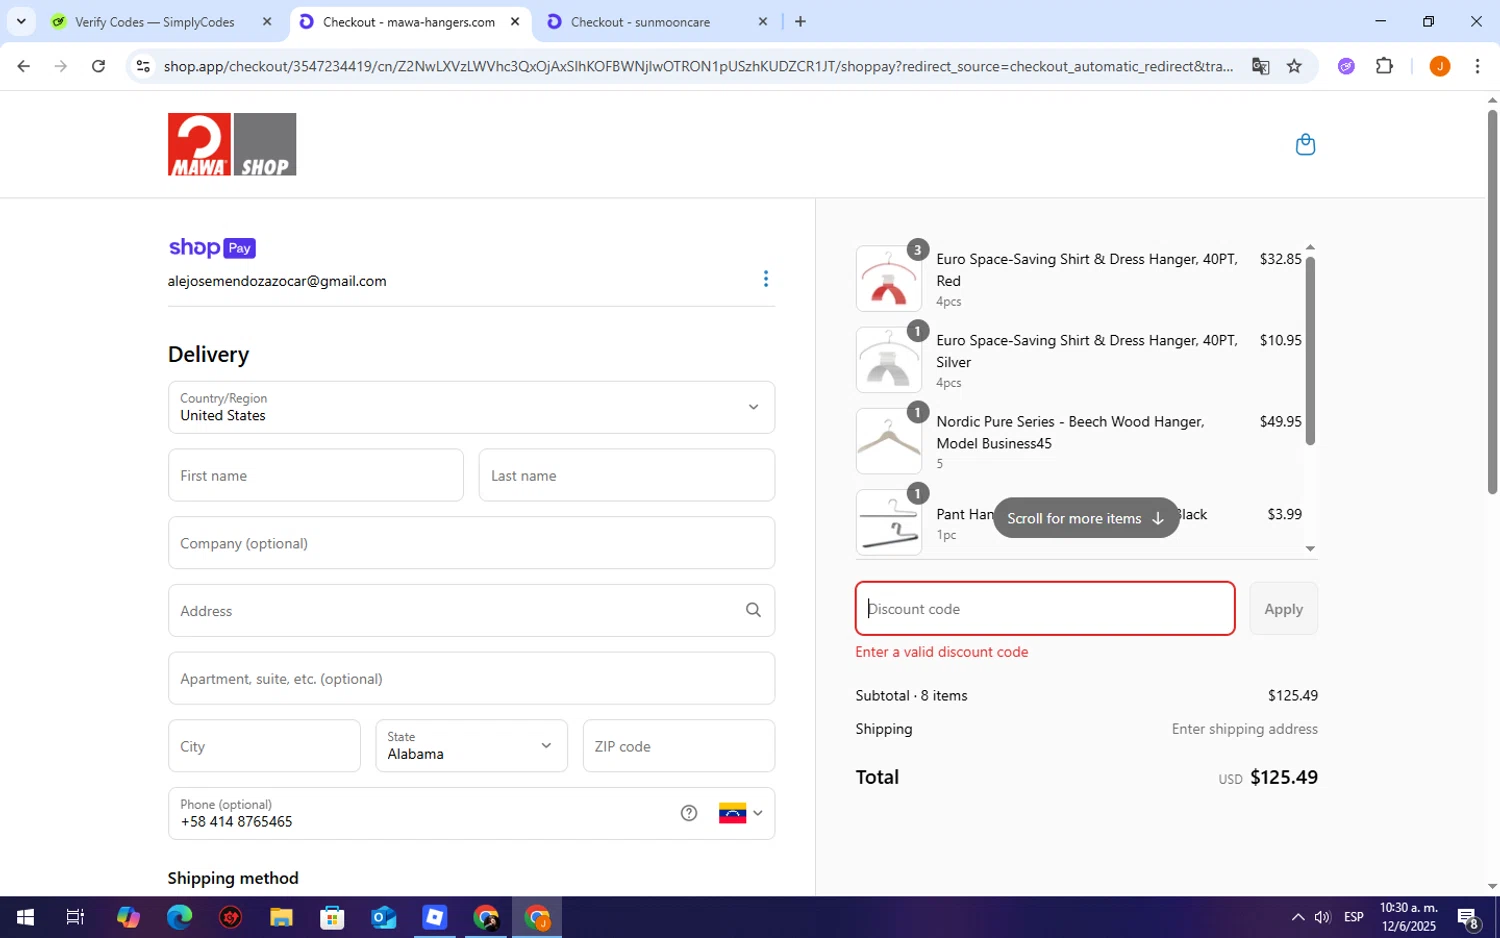Click the Company (optional) field
This screenshot has width=1500, height=938.
(471, 543)
